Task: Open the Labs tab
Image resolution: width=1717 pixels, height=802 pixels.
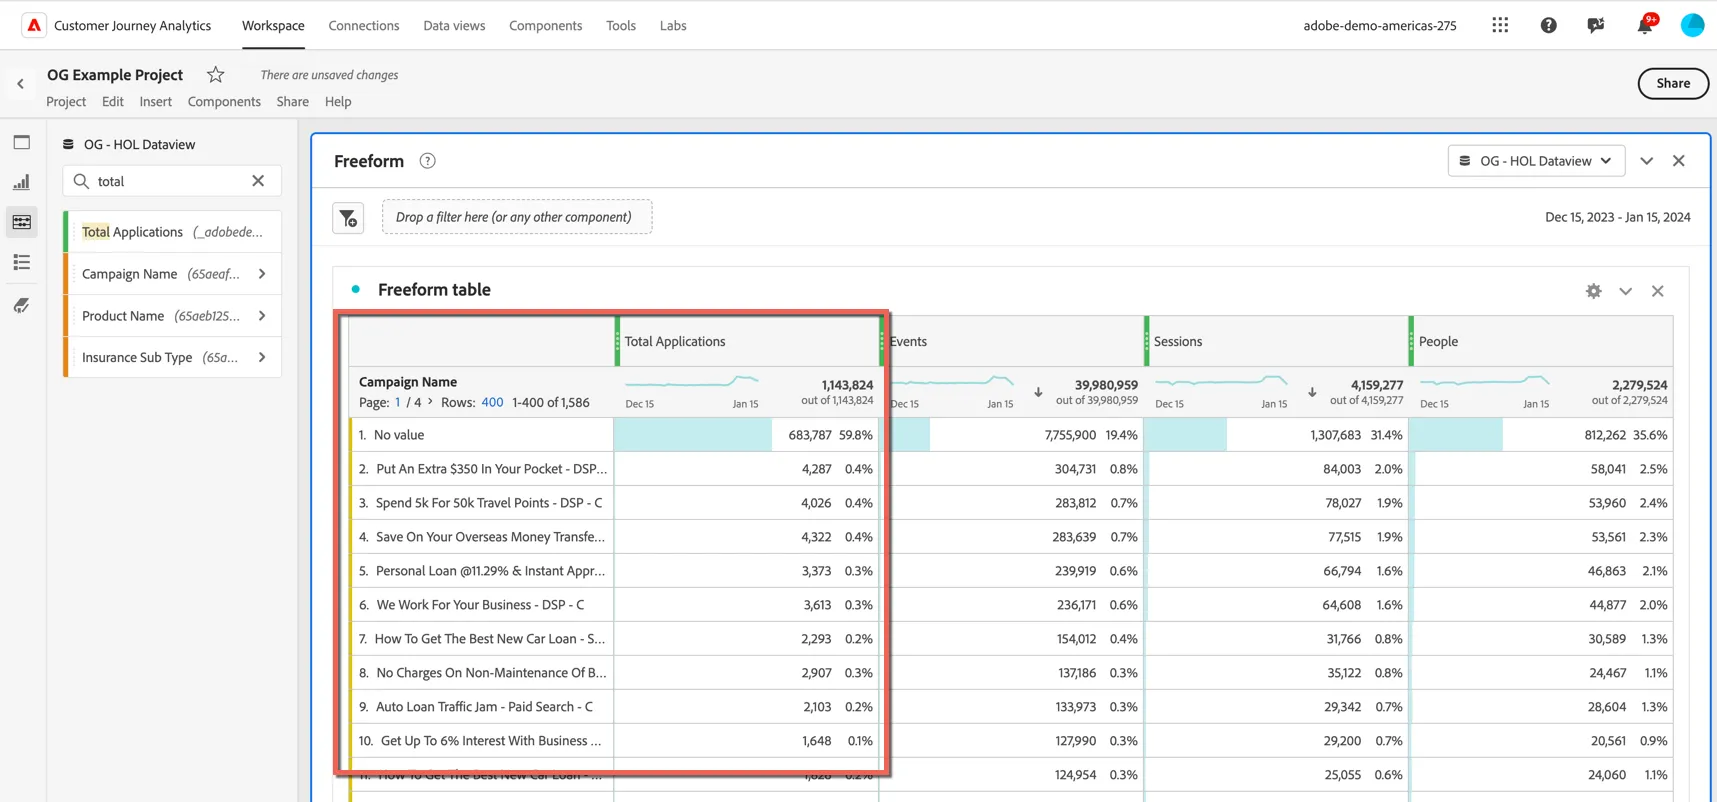Action: (673, 26)
